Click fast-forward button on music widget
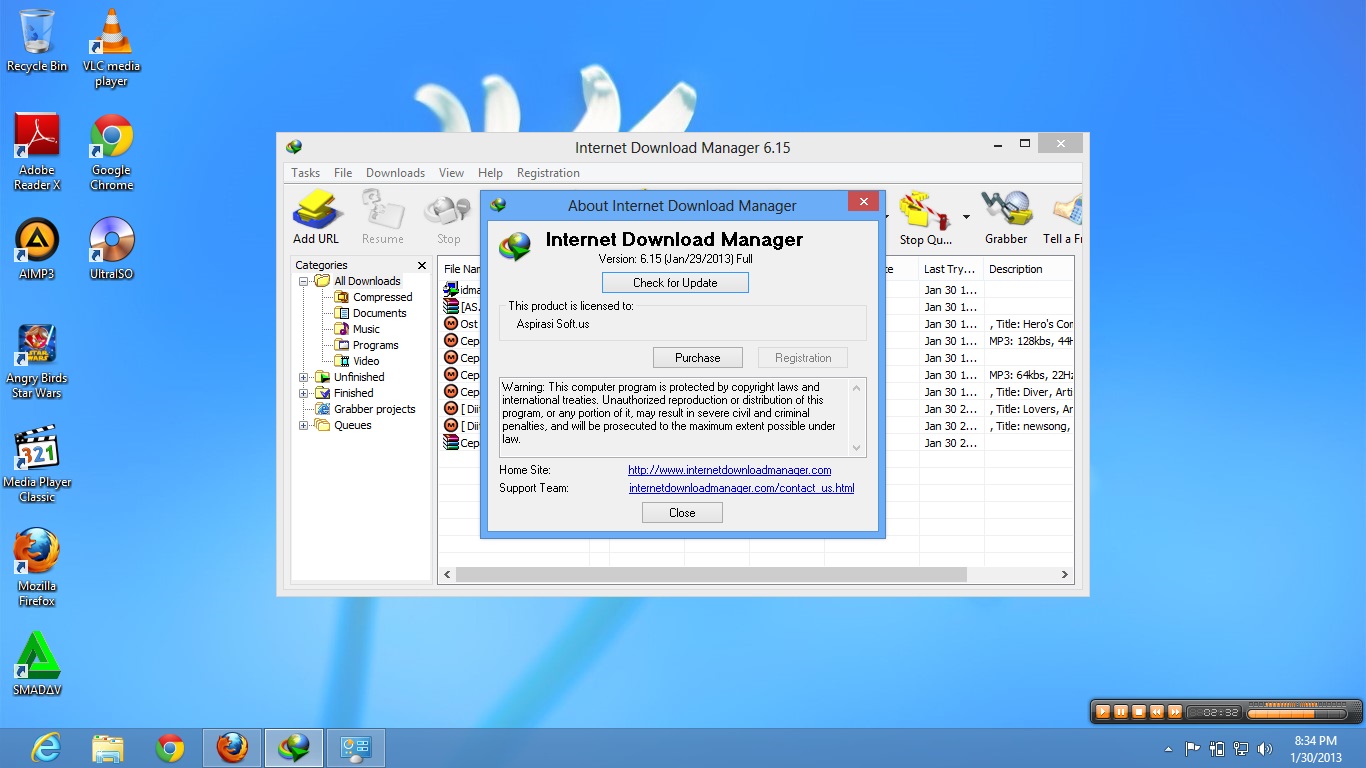Image resolution: width=1366 pixels, height=768 pixels. [1175, 712]
